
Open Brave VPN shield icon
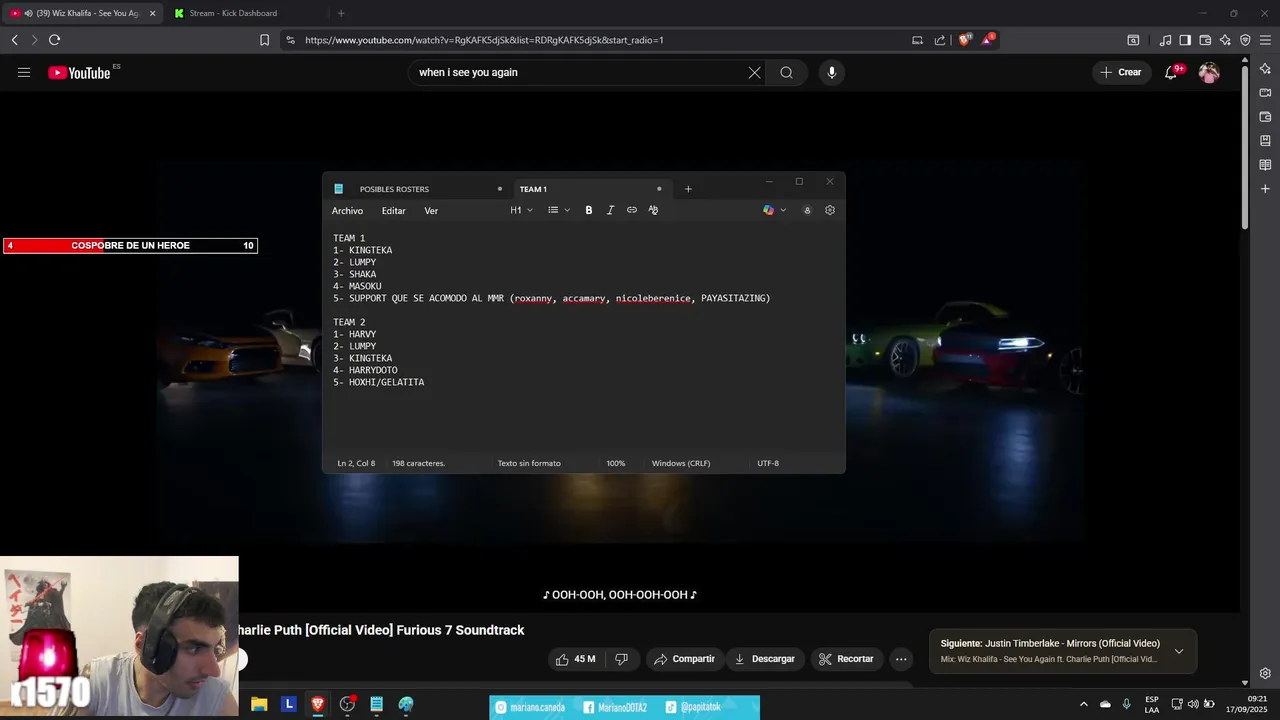1245,40
